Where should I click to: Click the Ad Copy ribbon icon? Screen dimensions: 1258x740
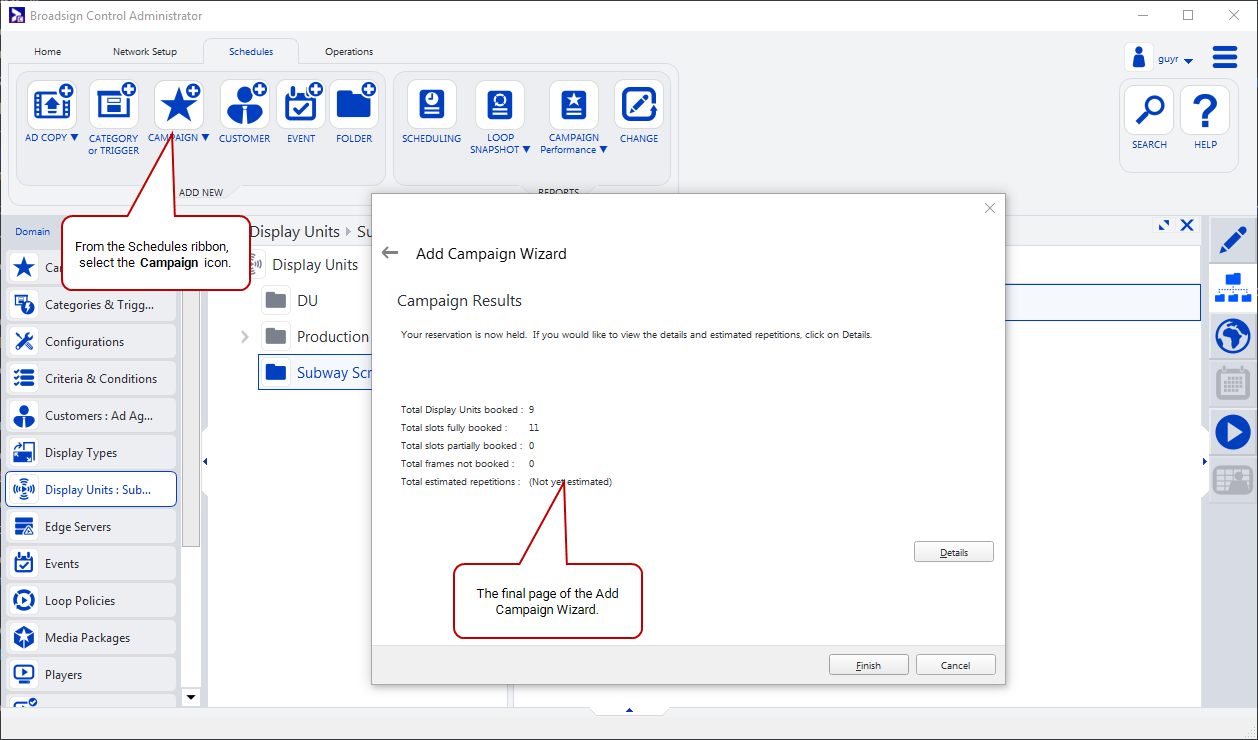pyautogui.click(x=51, y=105)
